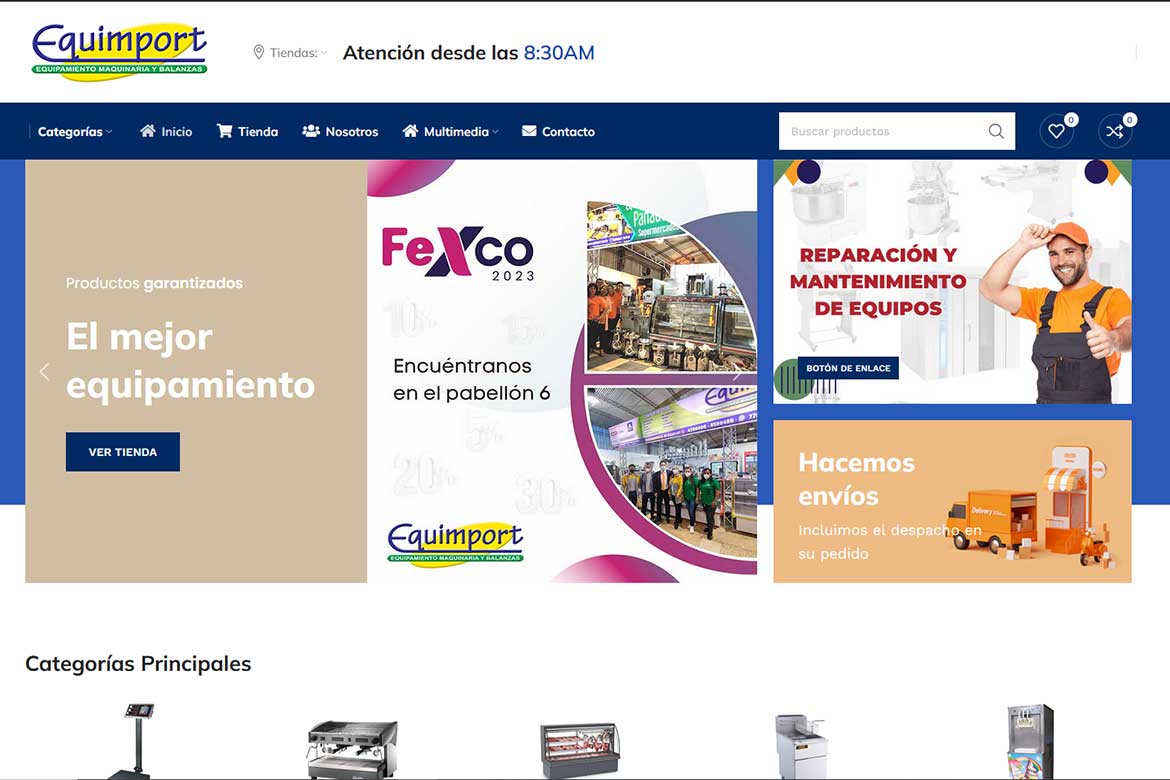Click the people icon beside Nosotros
This screenshot has width=1170, height=780.
point(311,131)
